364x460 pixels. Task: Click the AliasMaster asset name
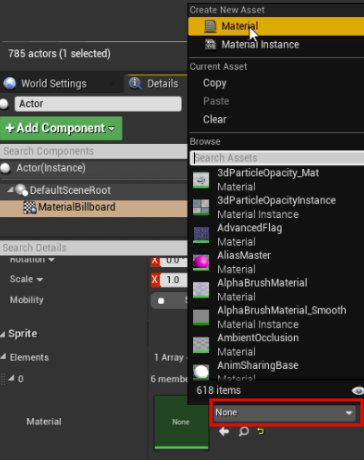[x=244, y=255]
